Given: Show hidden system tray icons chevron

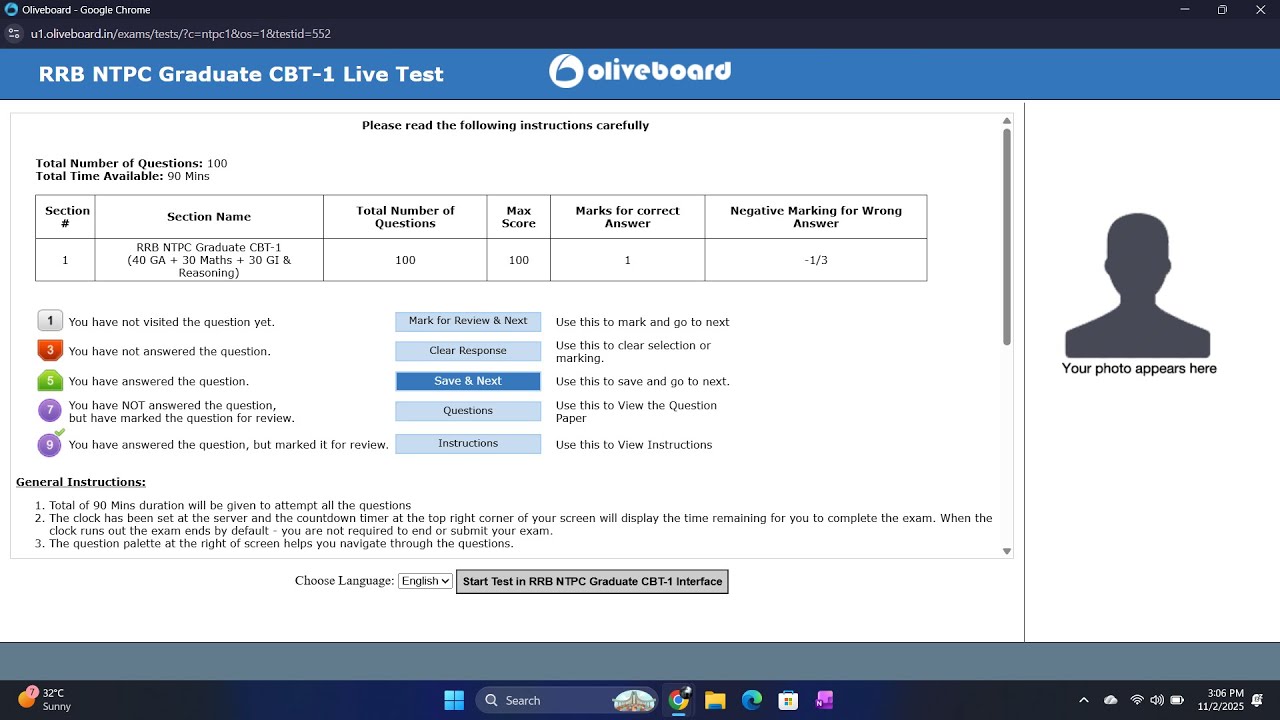Looking at the screenshot, I should (x=1084, y=700).
